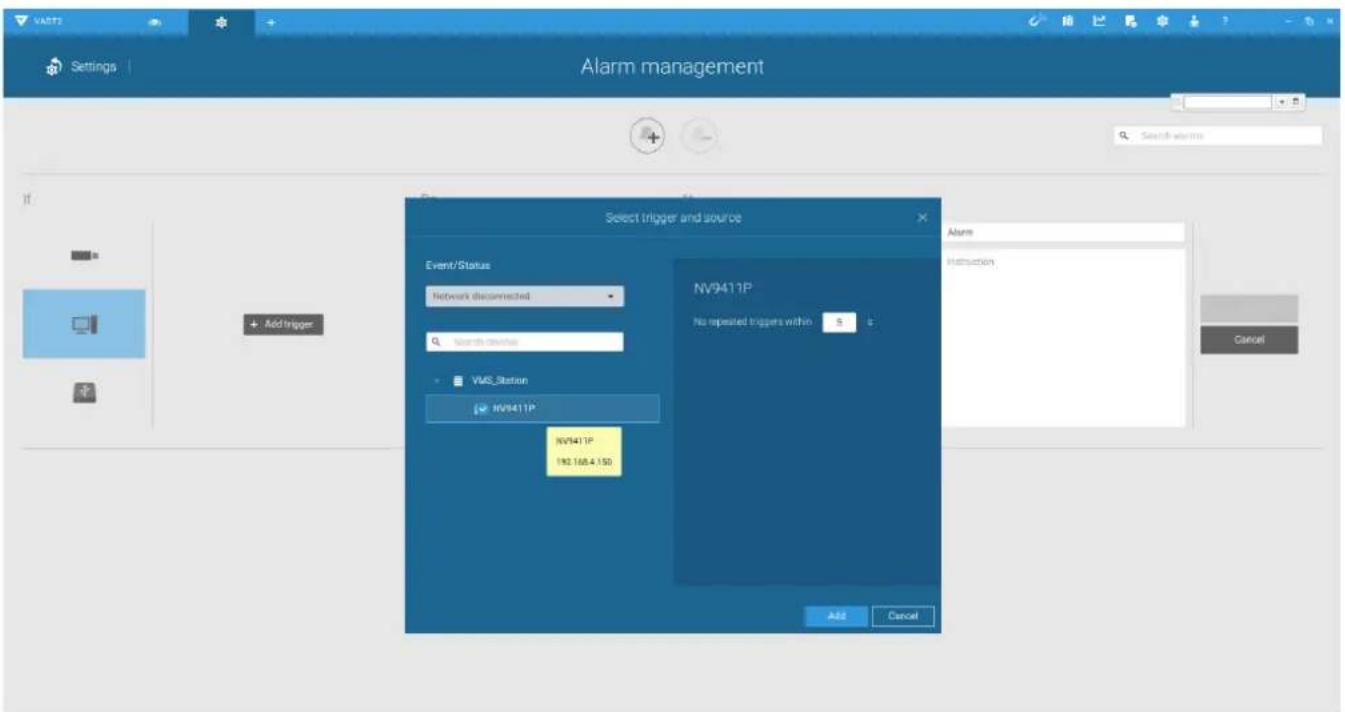The image size is (1345, 712).
Task: Click the grey button above the right-side Cancel
Action: pos(1249,309)
